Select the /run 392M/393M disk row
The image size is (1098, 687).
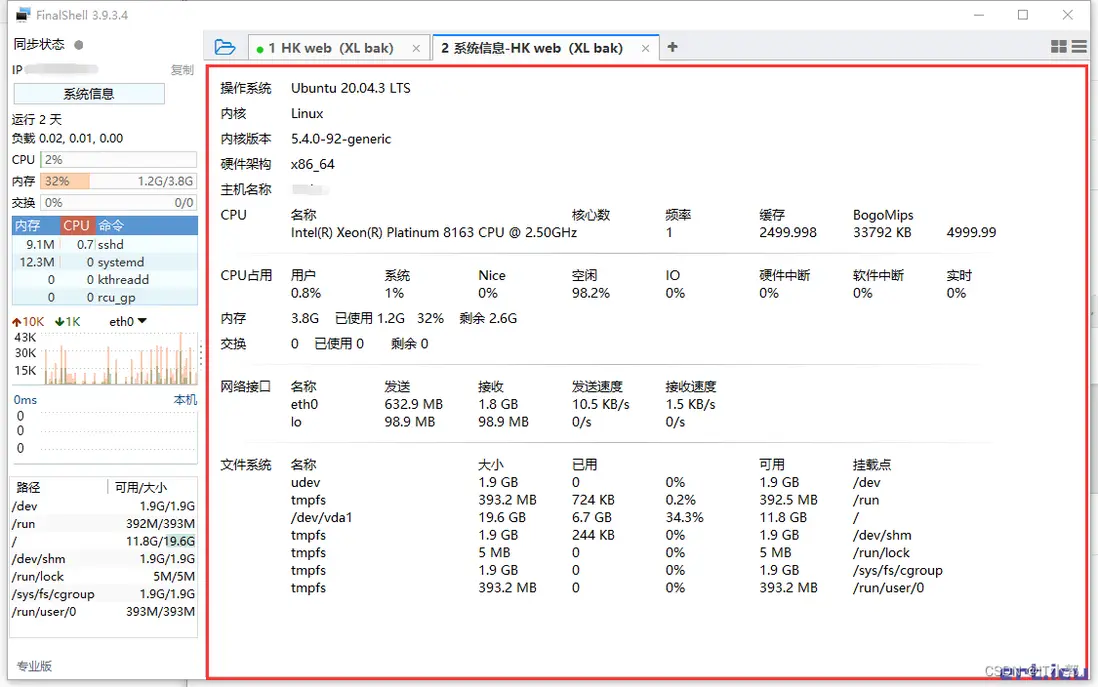point(104,523)
